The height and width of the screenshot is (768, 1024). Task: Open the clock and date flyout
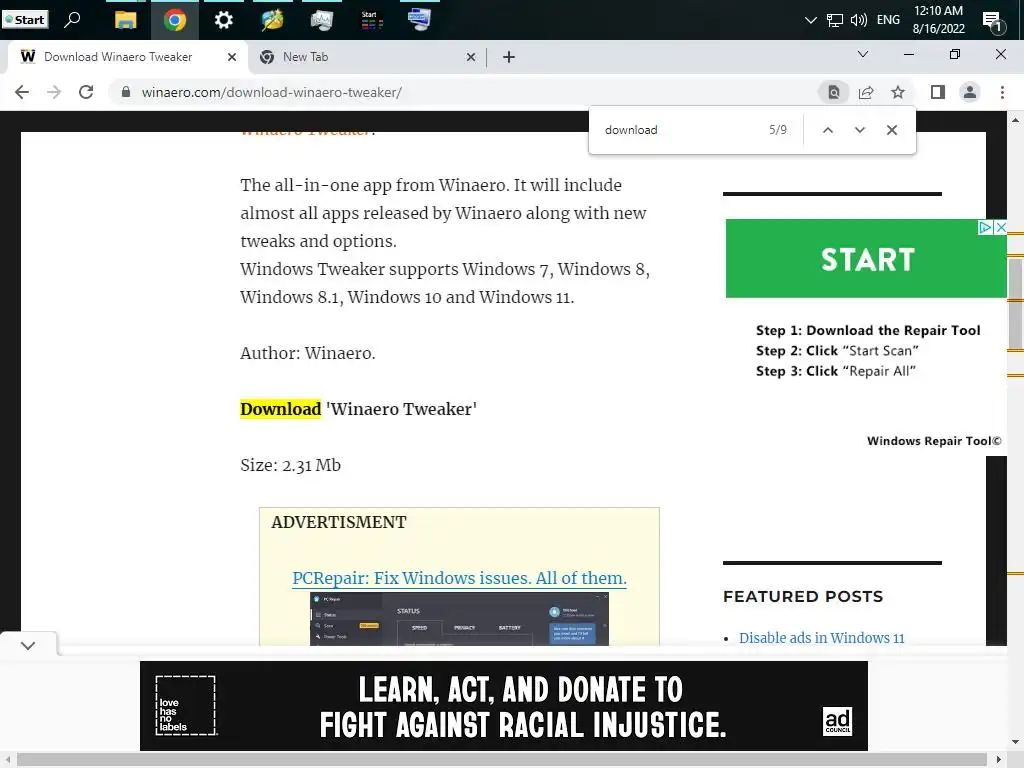coord(938,20)
